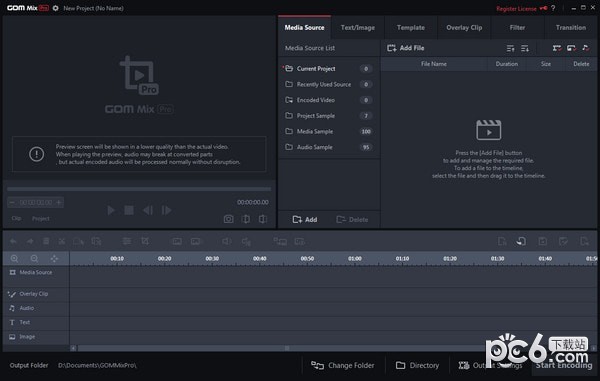Click the Change Folder button
Image resolution: width=600 pixels, height=381 pixels.
[343, 365]
